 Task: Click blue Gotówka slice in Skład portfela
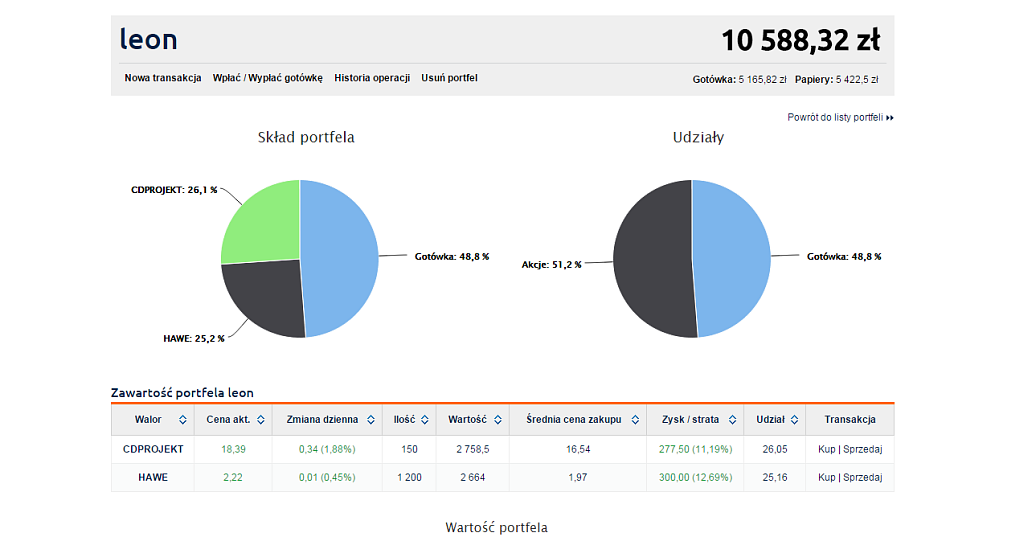pos(340,258)
